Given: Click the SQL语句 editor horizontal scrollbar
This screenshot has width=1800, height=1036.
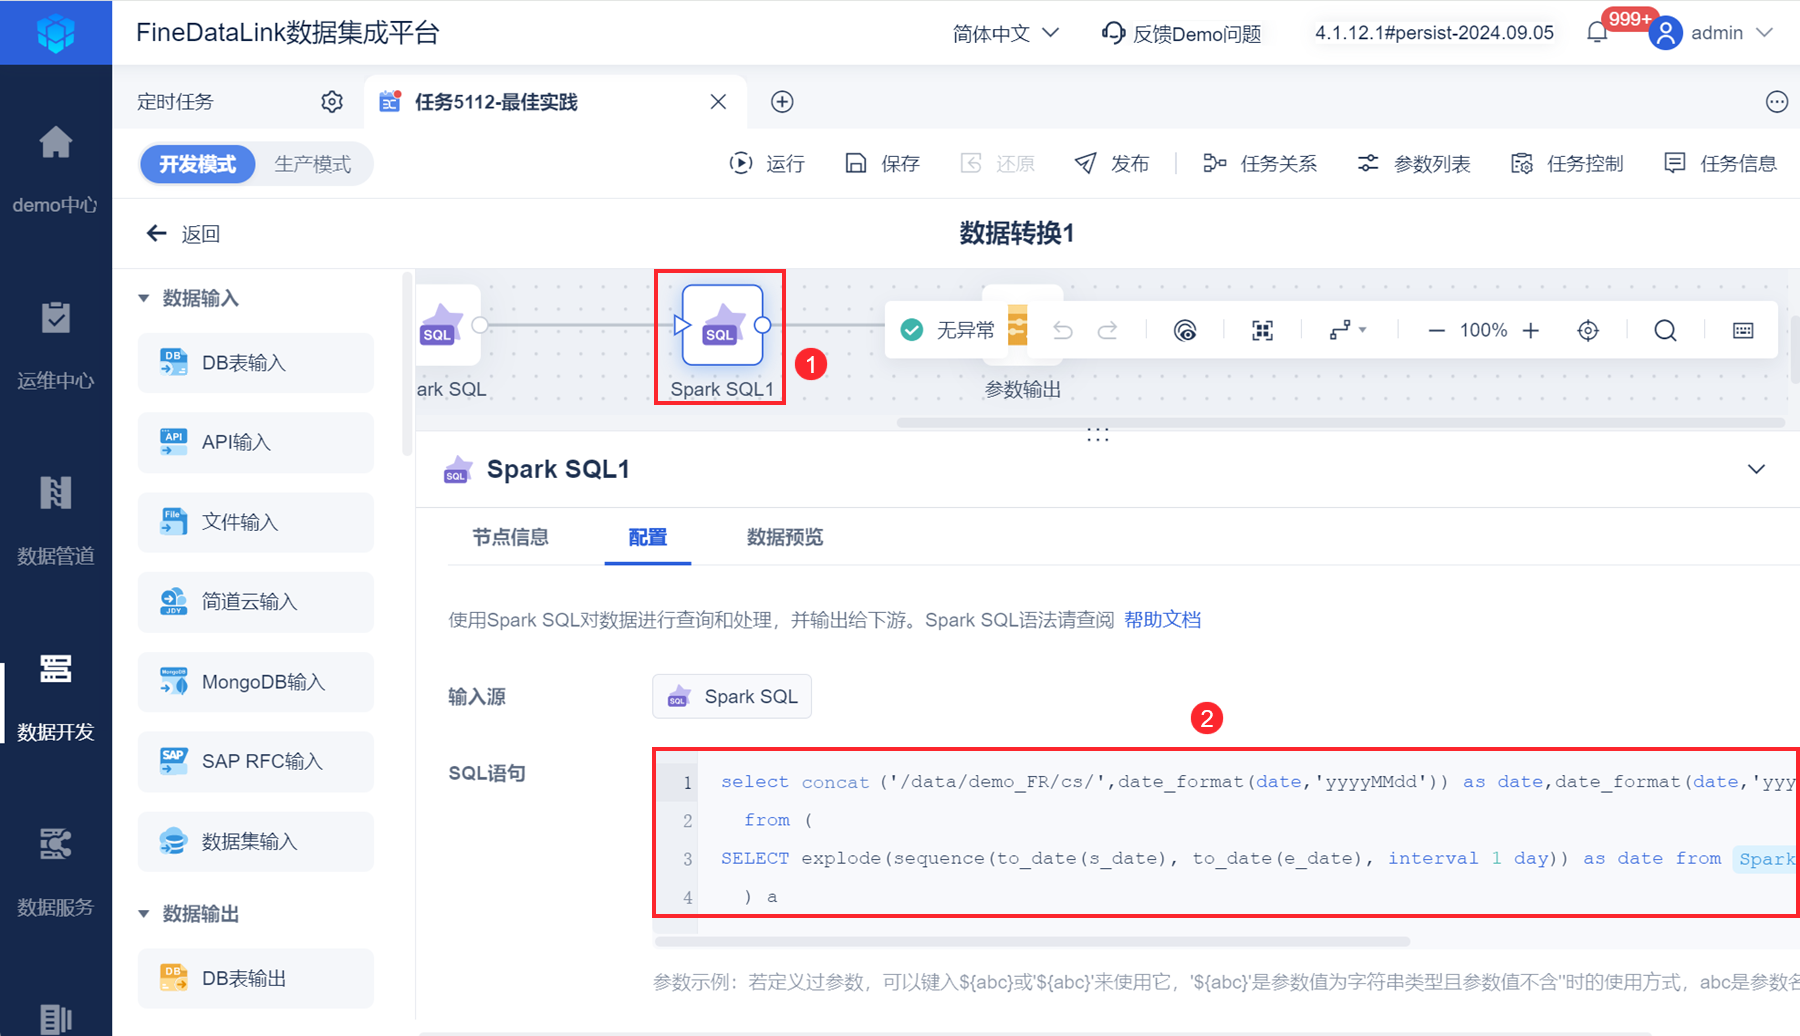Looking at the screenshot, I should [1032, 941].
